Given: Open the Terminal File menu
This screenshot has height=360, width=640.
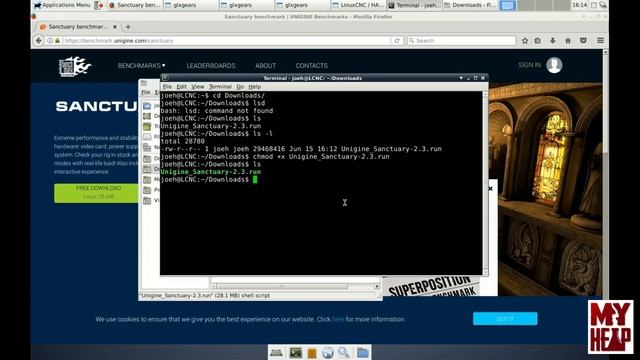Looking at the screenshot, I should (167, 87).
